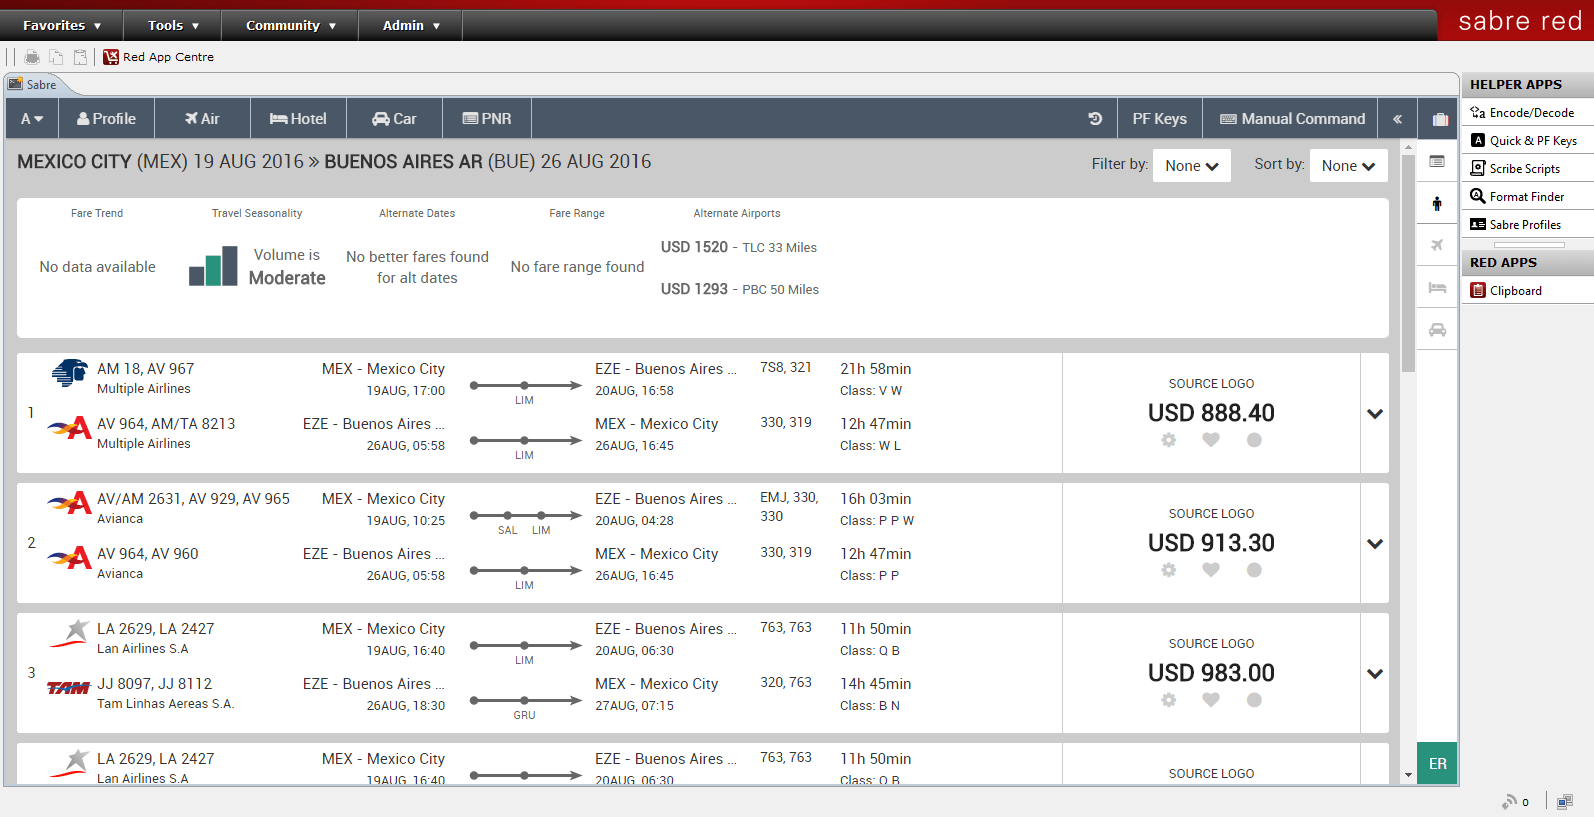Open the Sort by dropdown
The width and height of the screenshot is (1594, 817).
pyautogui.click(x=1348, y=166)
